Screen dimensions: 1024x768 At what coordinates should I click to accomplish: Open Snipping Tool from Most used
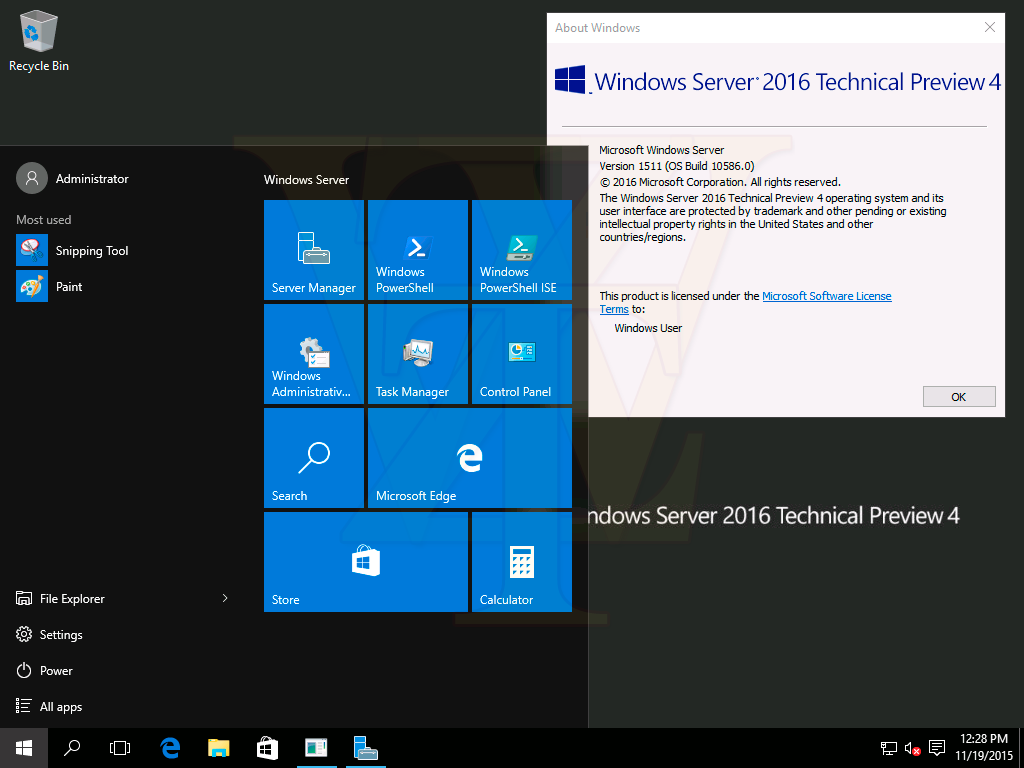click(91, 251)
